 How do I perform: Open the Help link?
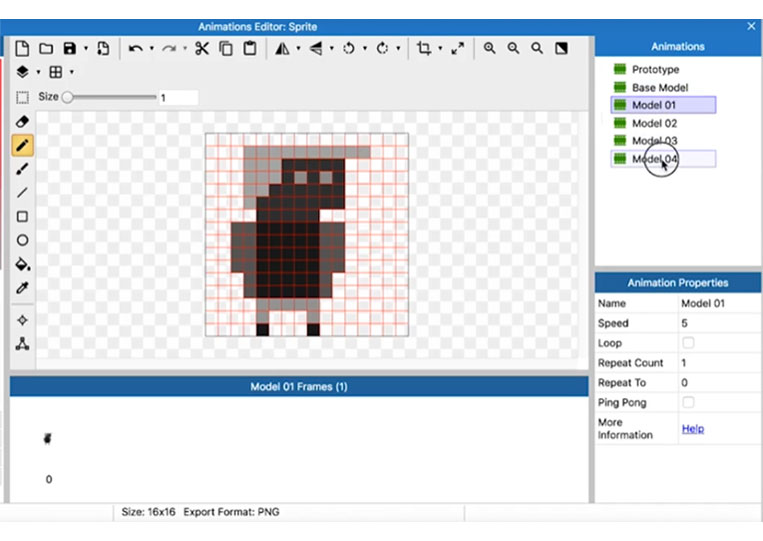click(x=692, y=429)
